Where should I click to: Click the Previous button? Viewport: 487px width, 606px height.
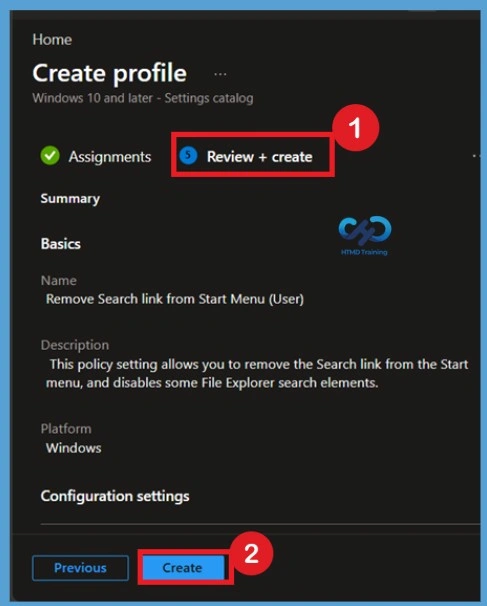(x=80, y=568)
